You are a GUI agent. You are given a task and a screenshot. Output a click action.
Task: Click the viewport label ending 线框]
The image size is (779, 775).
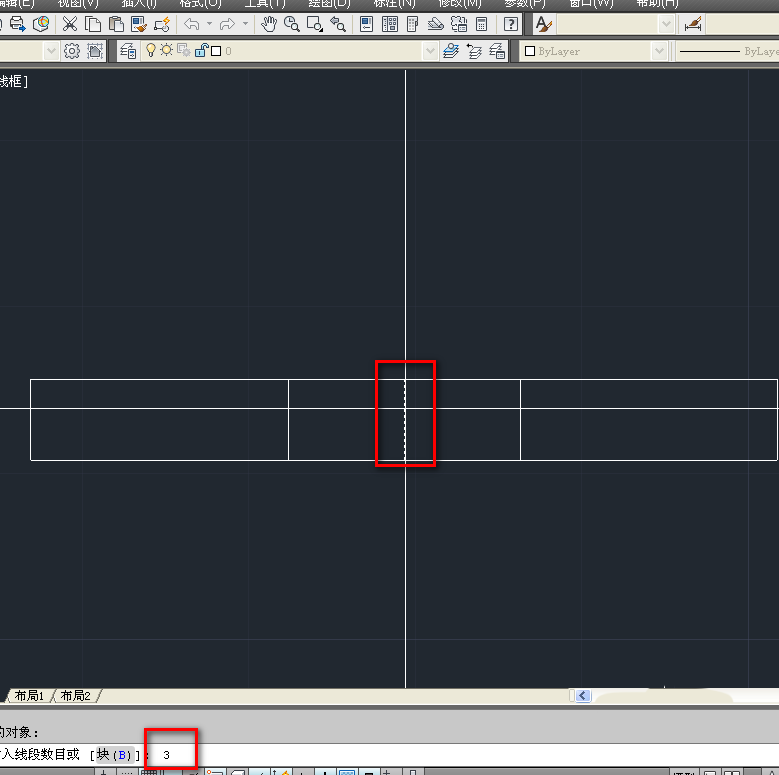click(14, 81)
